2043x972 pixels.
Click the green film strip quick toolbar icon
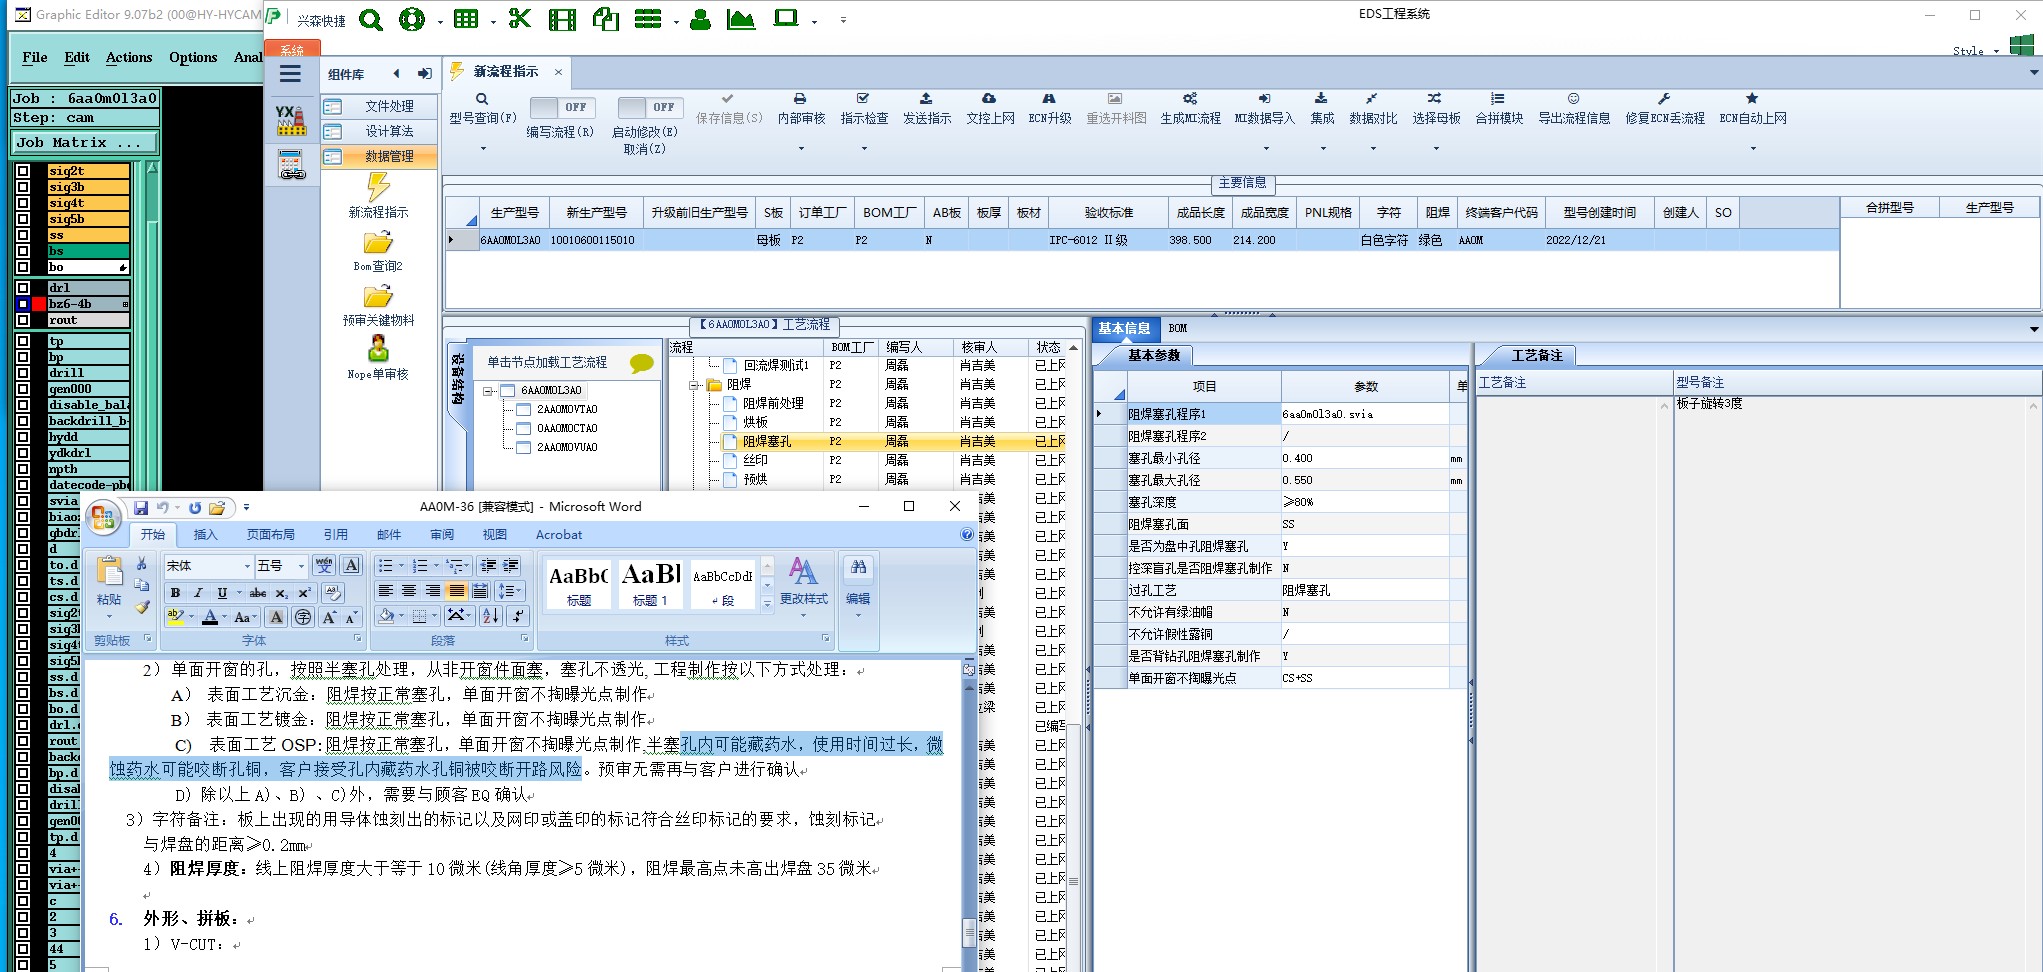(x=563, y=19)
